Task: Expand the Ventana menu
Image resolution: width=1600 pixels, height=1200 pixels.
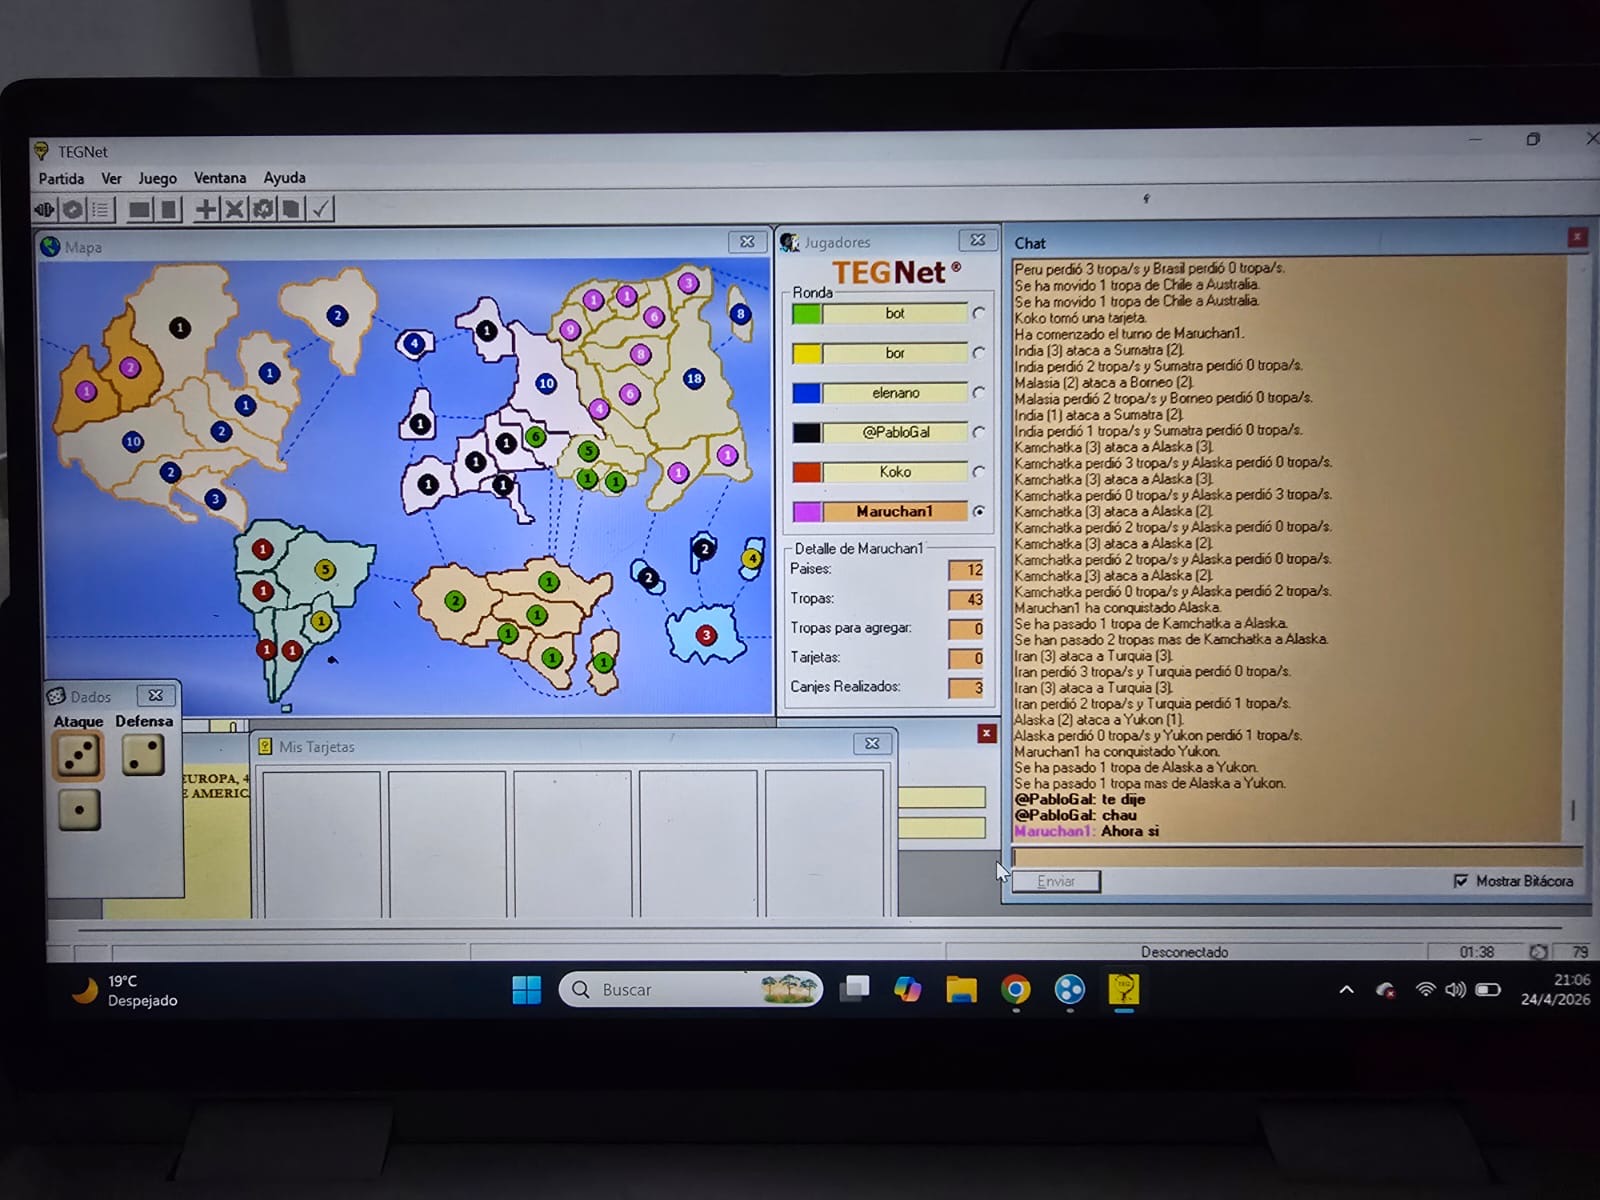Action: pos(220,178)
